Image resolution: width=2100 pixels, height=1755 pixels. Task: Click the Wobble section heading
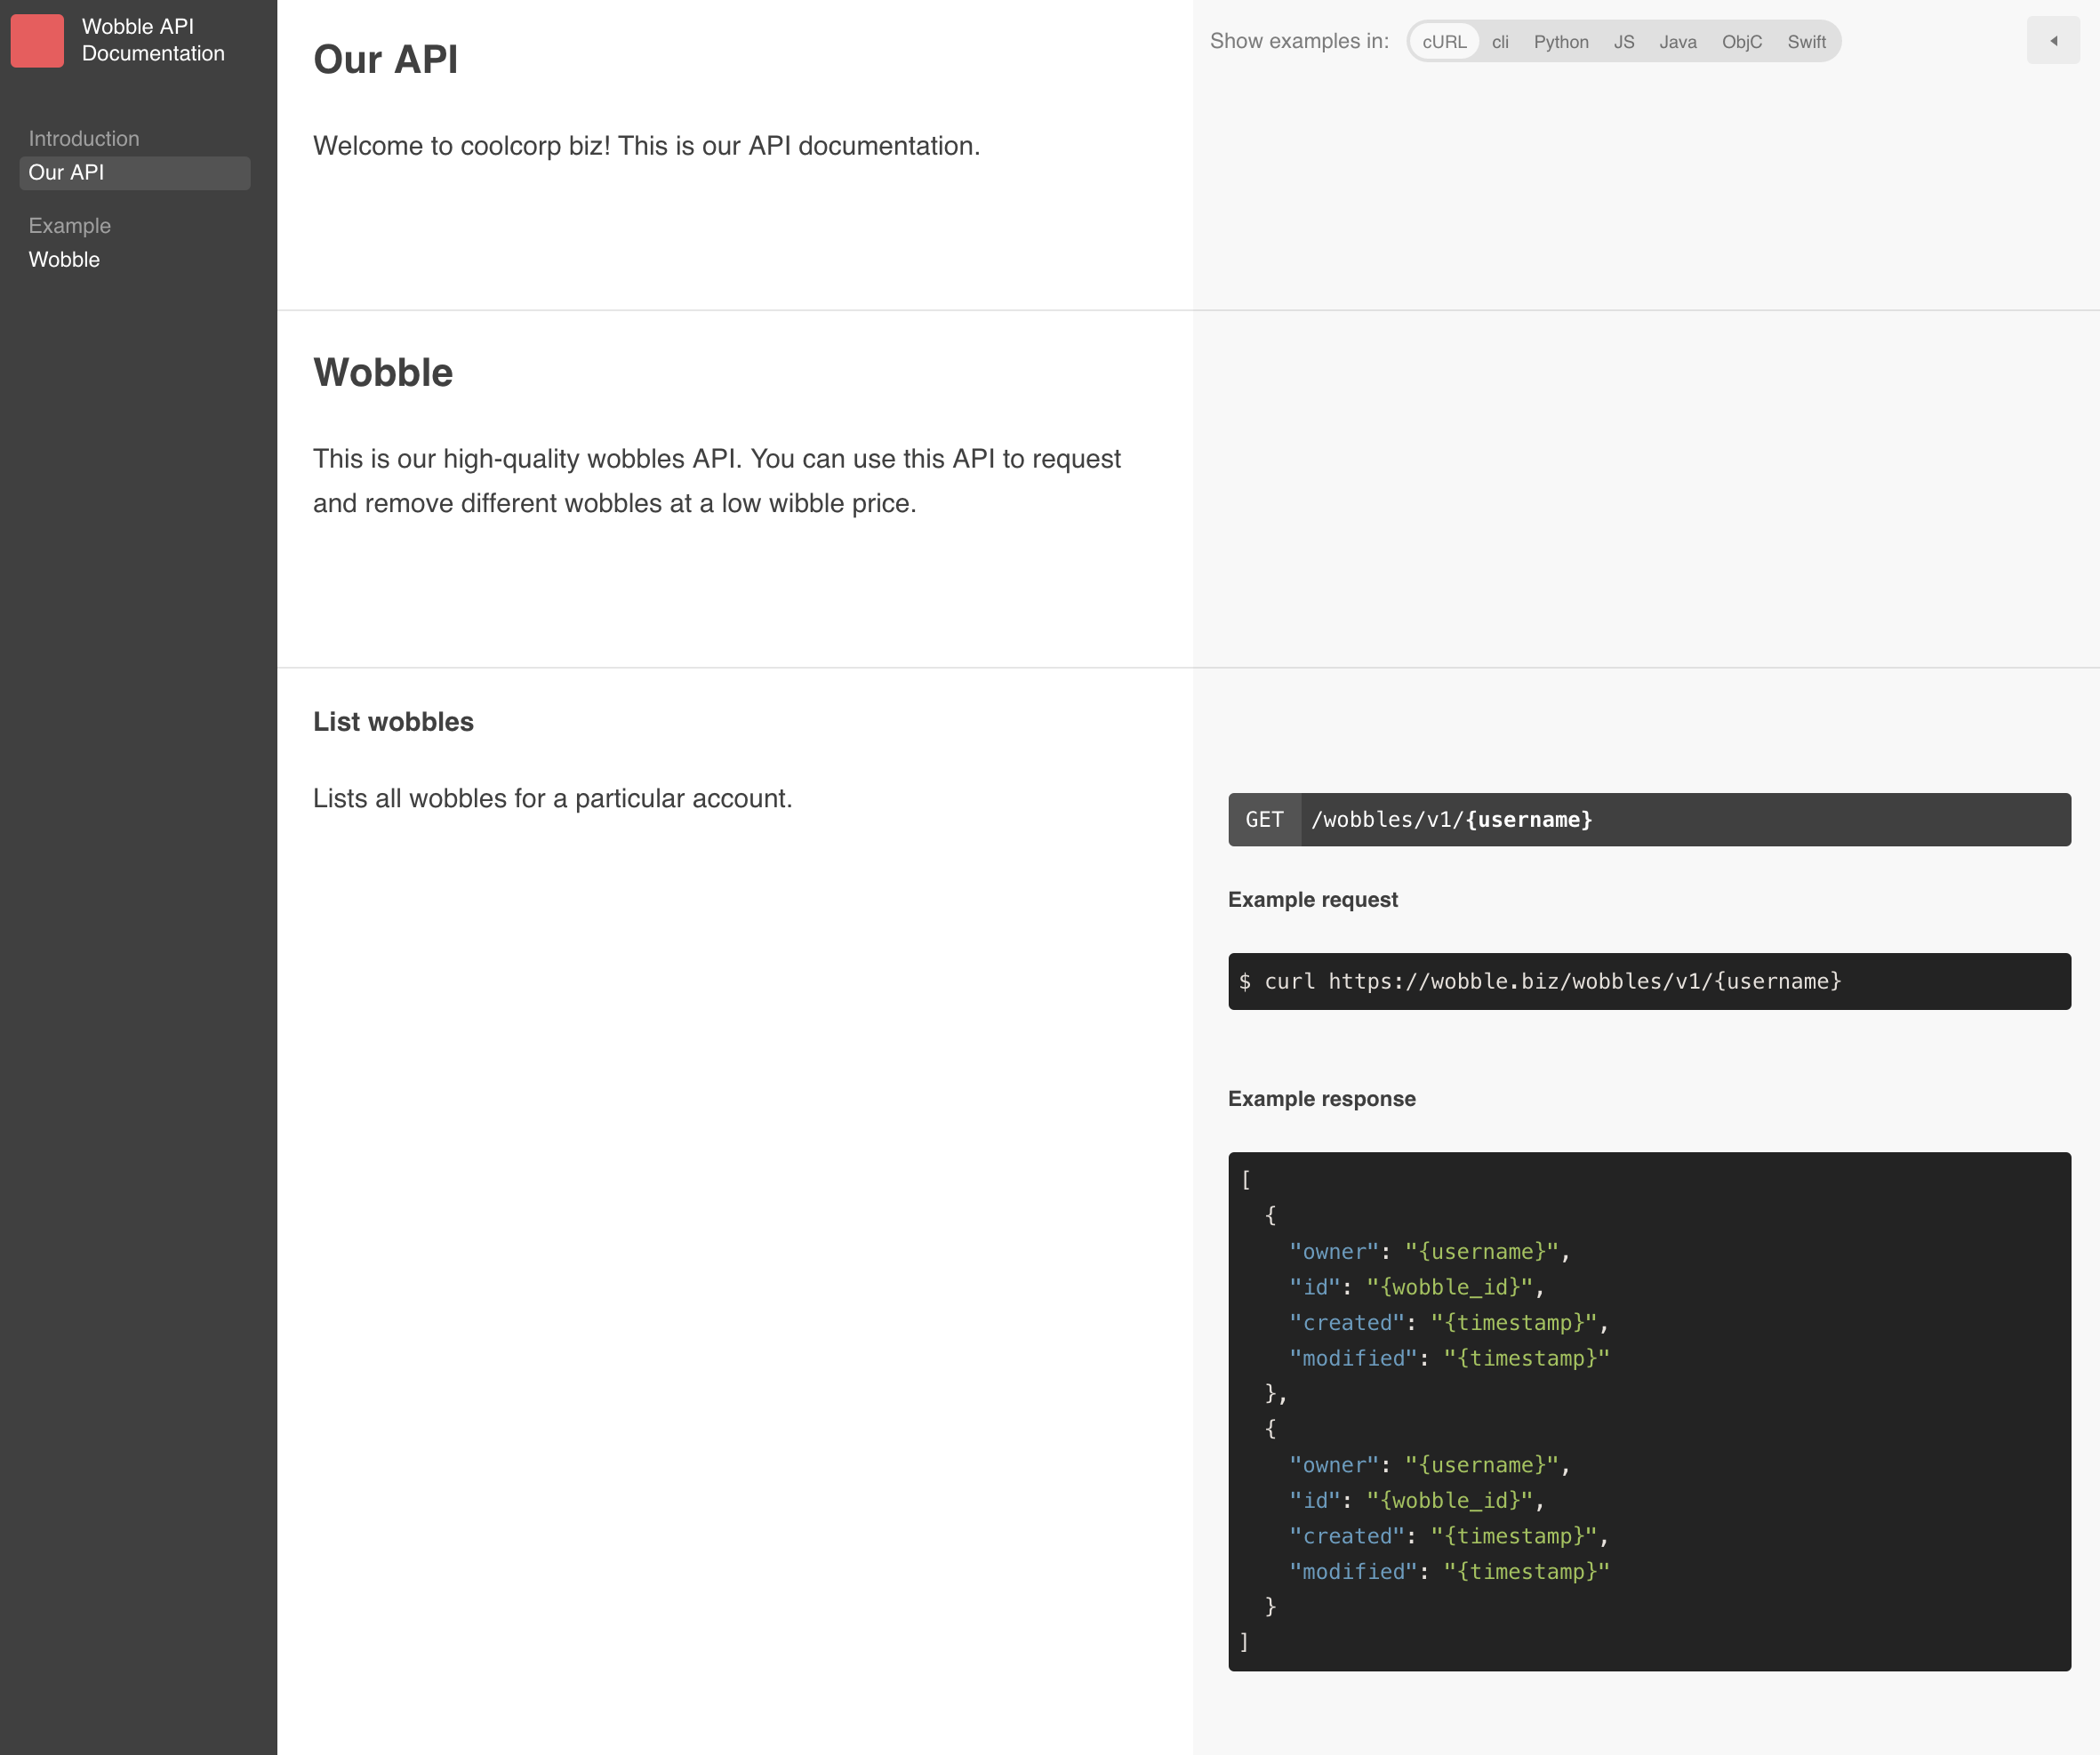(382, 372)
